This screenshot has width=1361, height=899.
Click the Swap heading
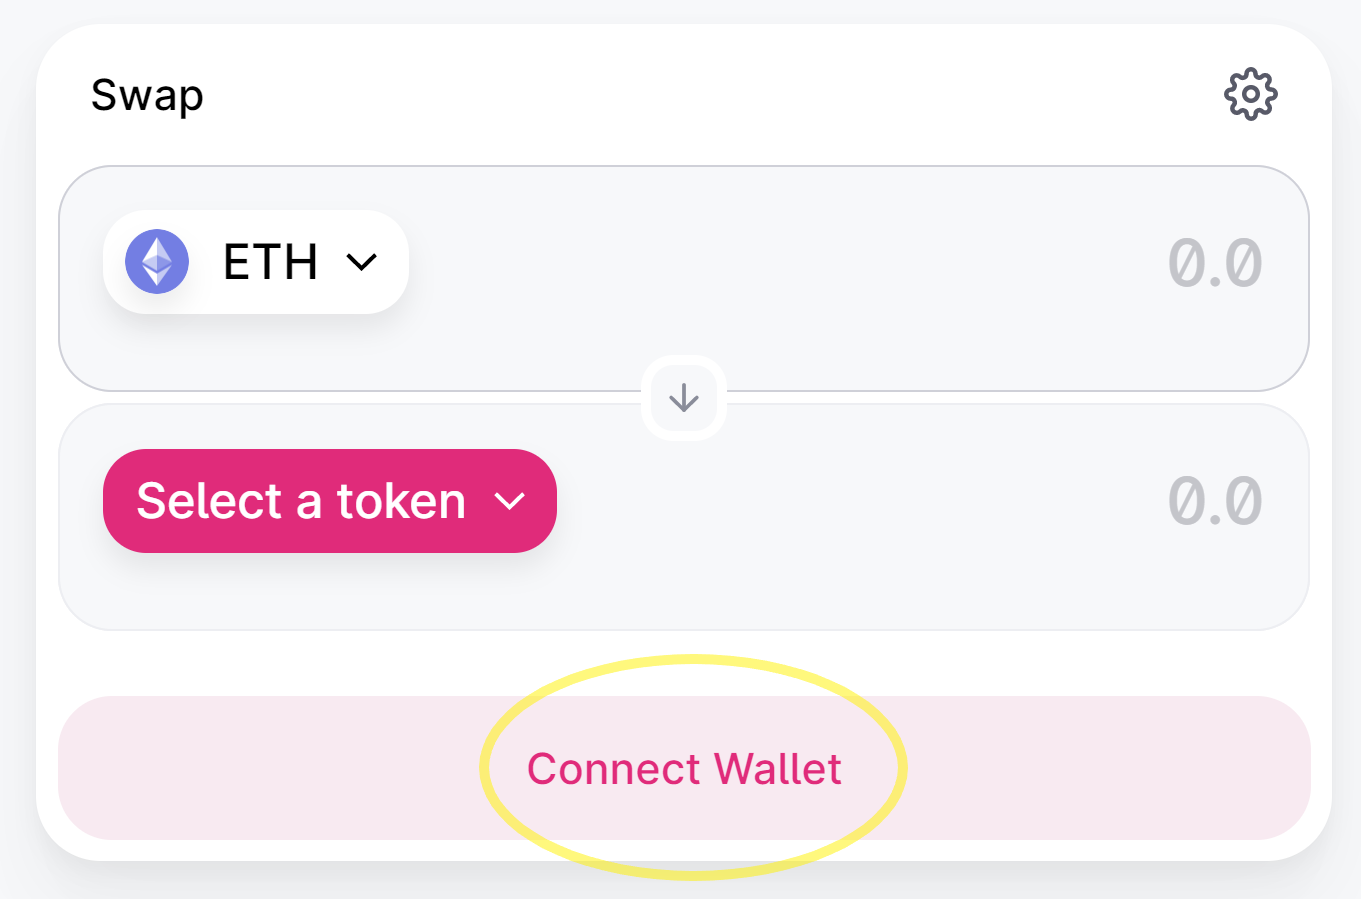pyautogui.click(x=147, y=96)
